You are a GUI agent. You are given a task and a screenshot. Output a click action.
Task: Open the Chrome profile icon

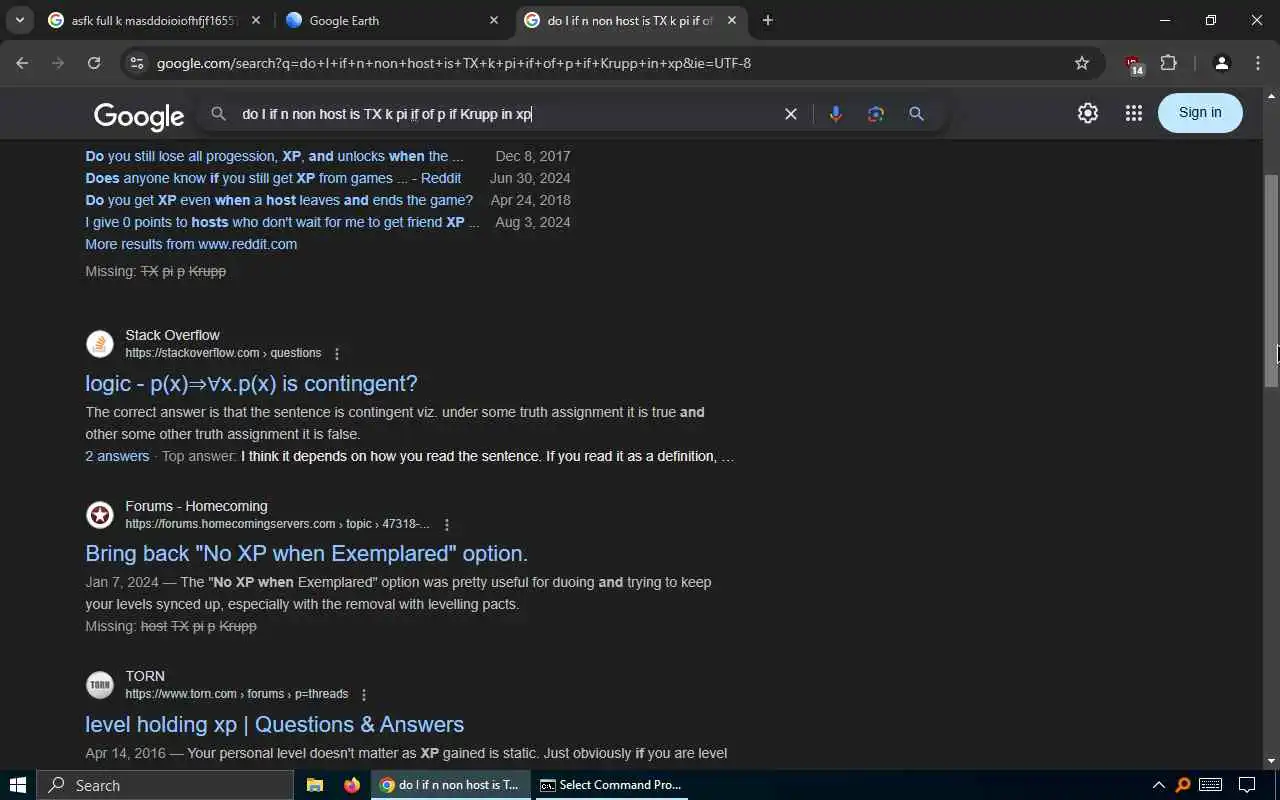point(1221,63)
